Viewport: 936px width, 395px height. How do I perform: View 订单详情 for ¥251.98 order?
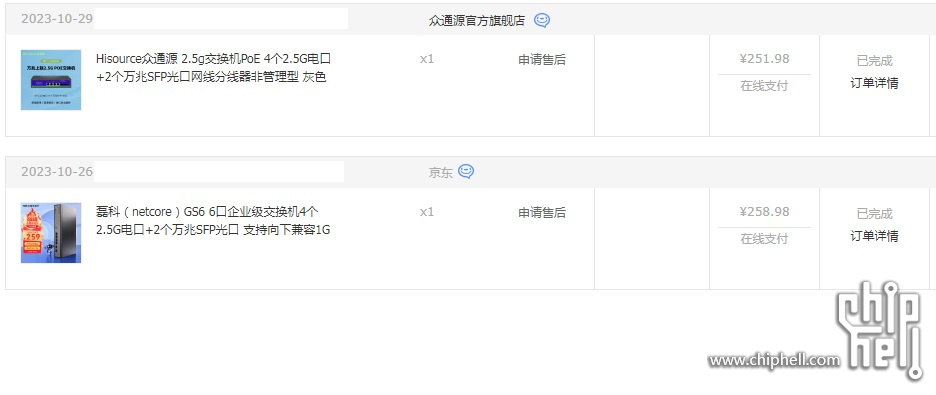tap(875, 83)
